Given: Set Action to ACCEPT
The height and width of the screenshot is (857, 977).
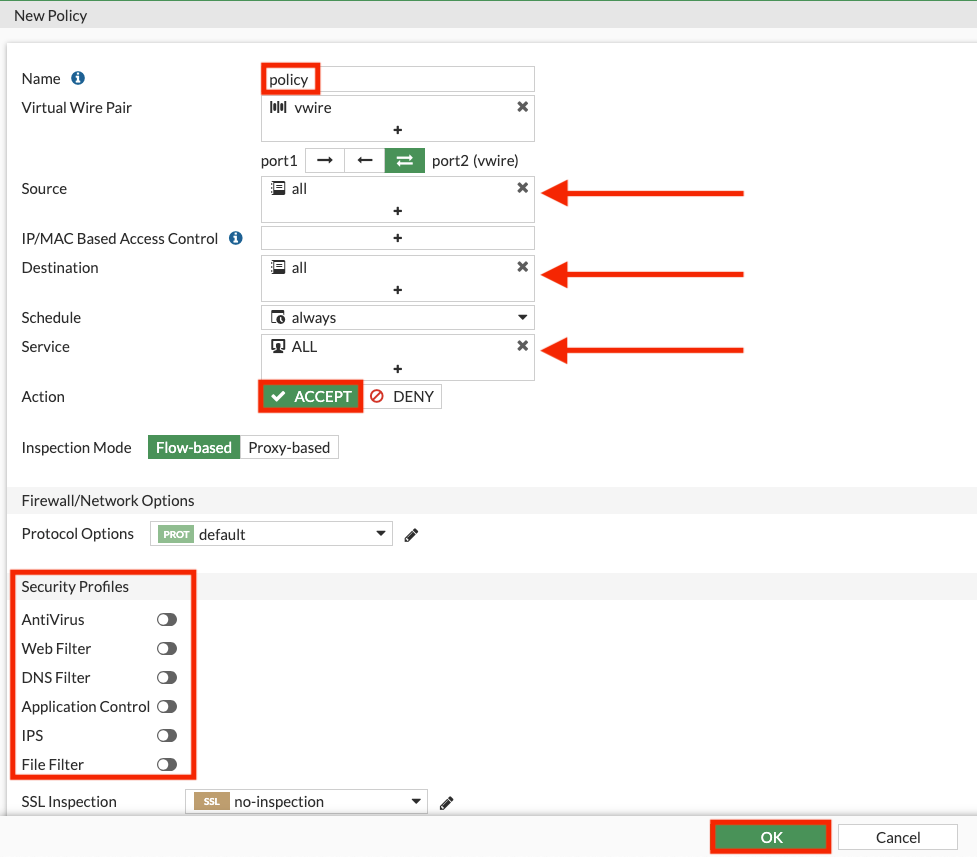Looking at the screenshot, I should (312, 396).
